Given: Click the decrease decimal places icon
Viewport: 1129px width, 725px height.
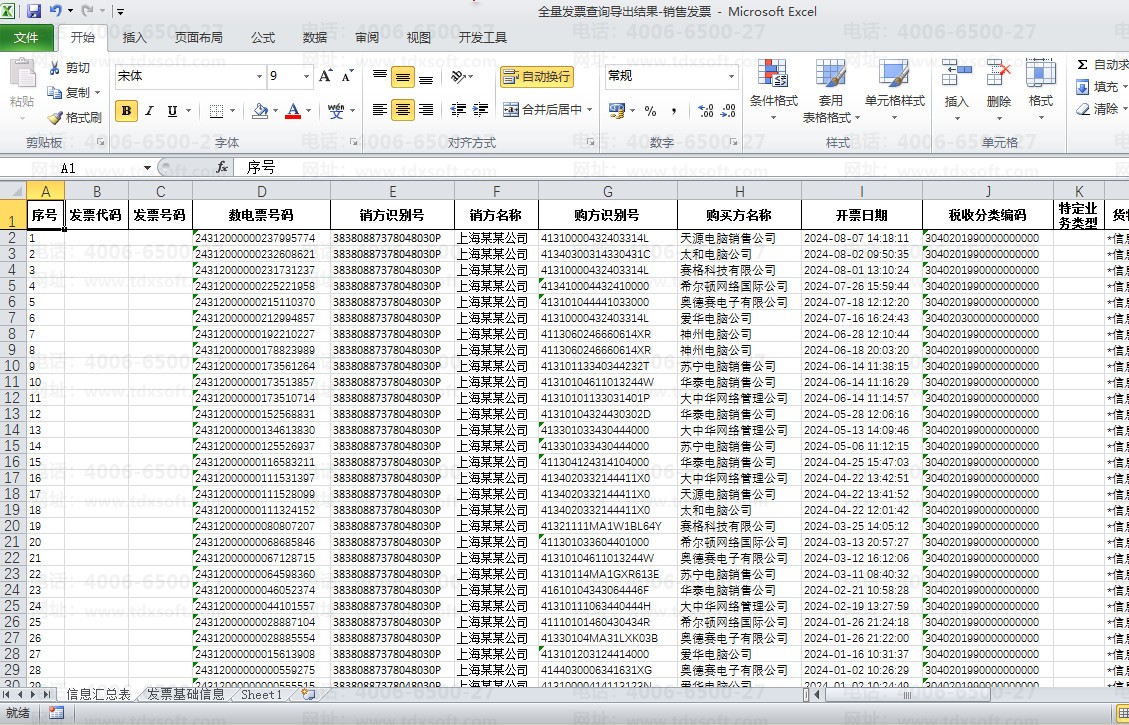Looking at the screenshot, I should (x=729, y=111).
